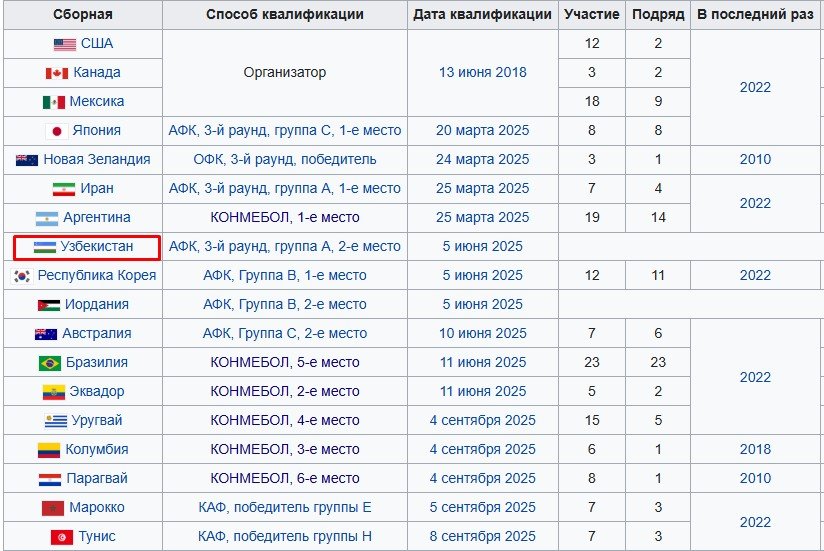824x551 pixels.
Task: Open the Австралия team link
Action: click(97, 333)
